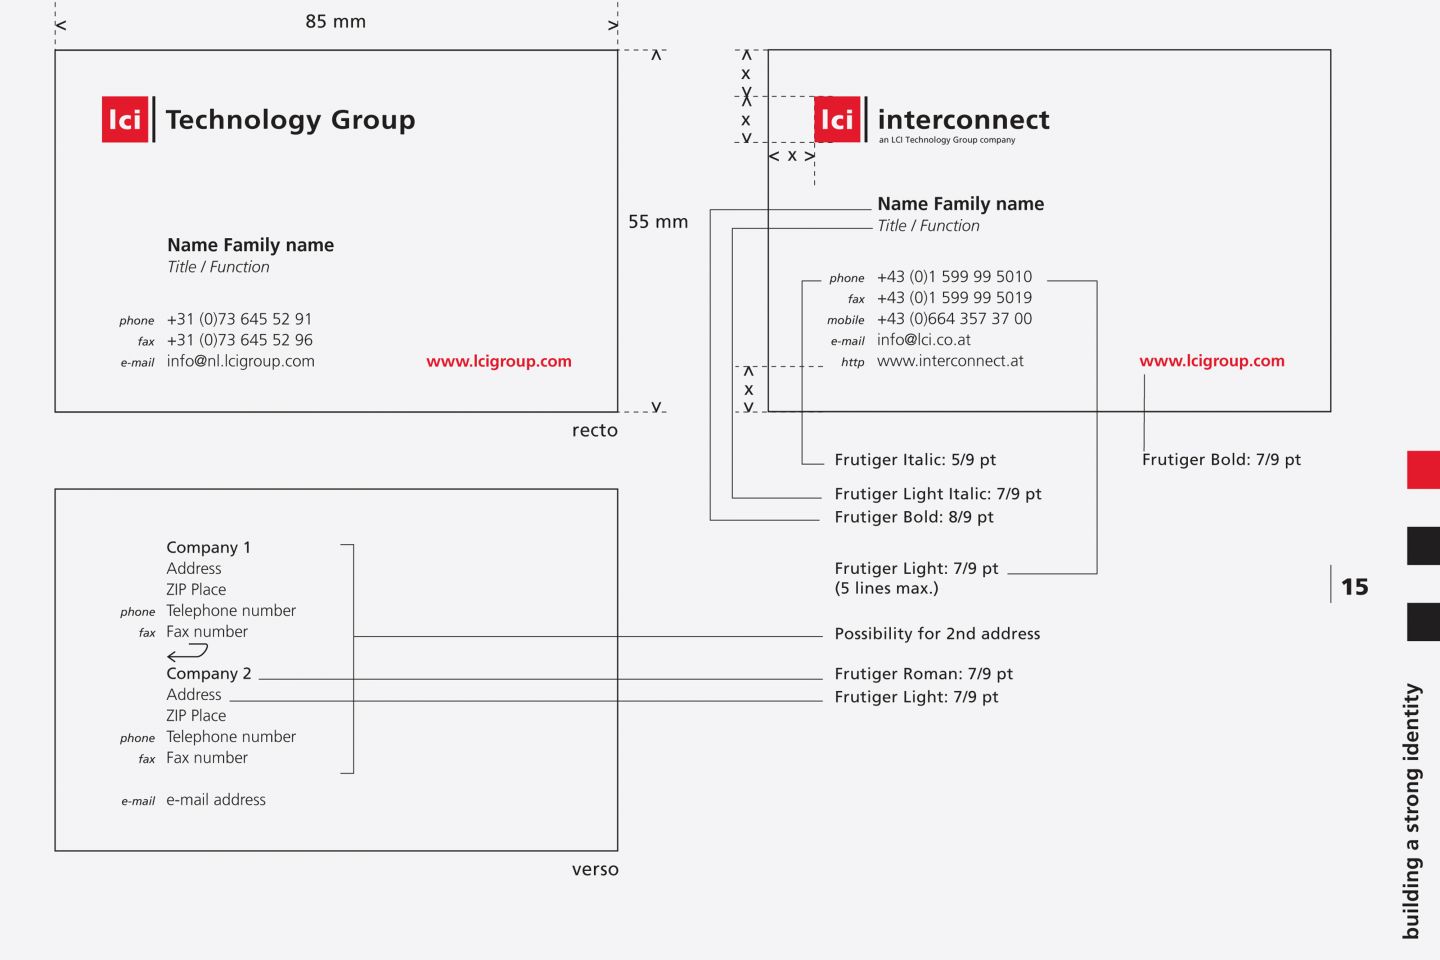This screenshot has width=1440, height=960.
Task: Click 'Possibility for 2nd address' annotation
Action: (937, 634)
